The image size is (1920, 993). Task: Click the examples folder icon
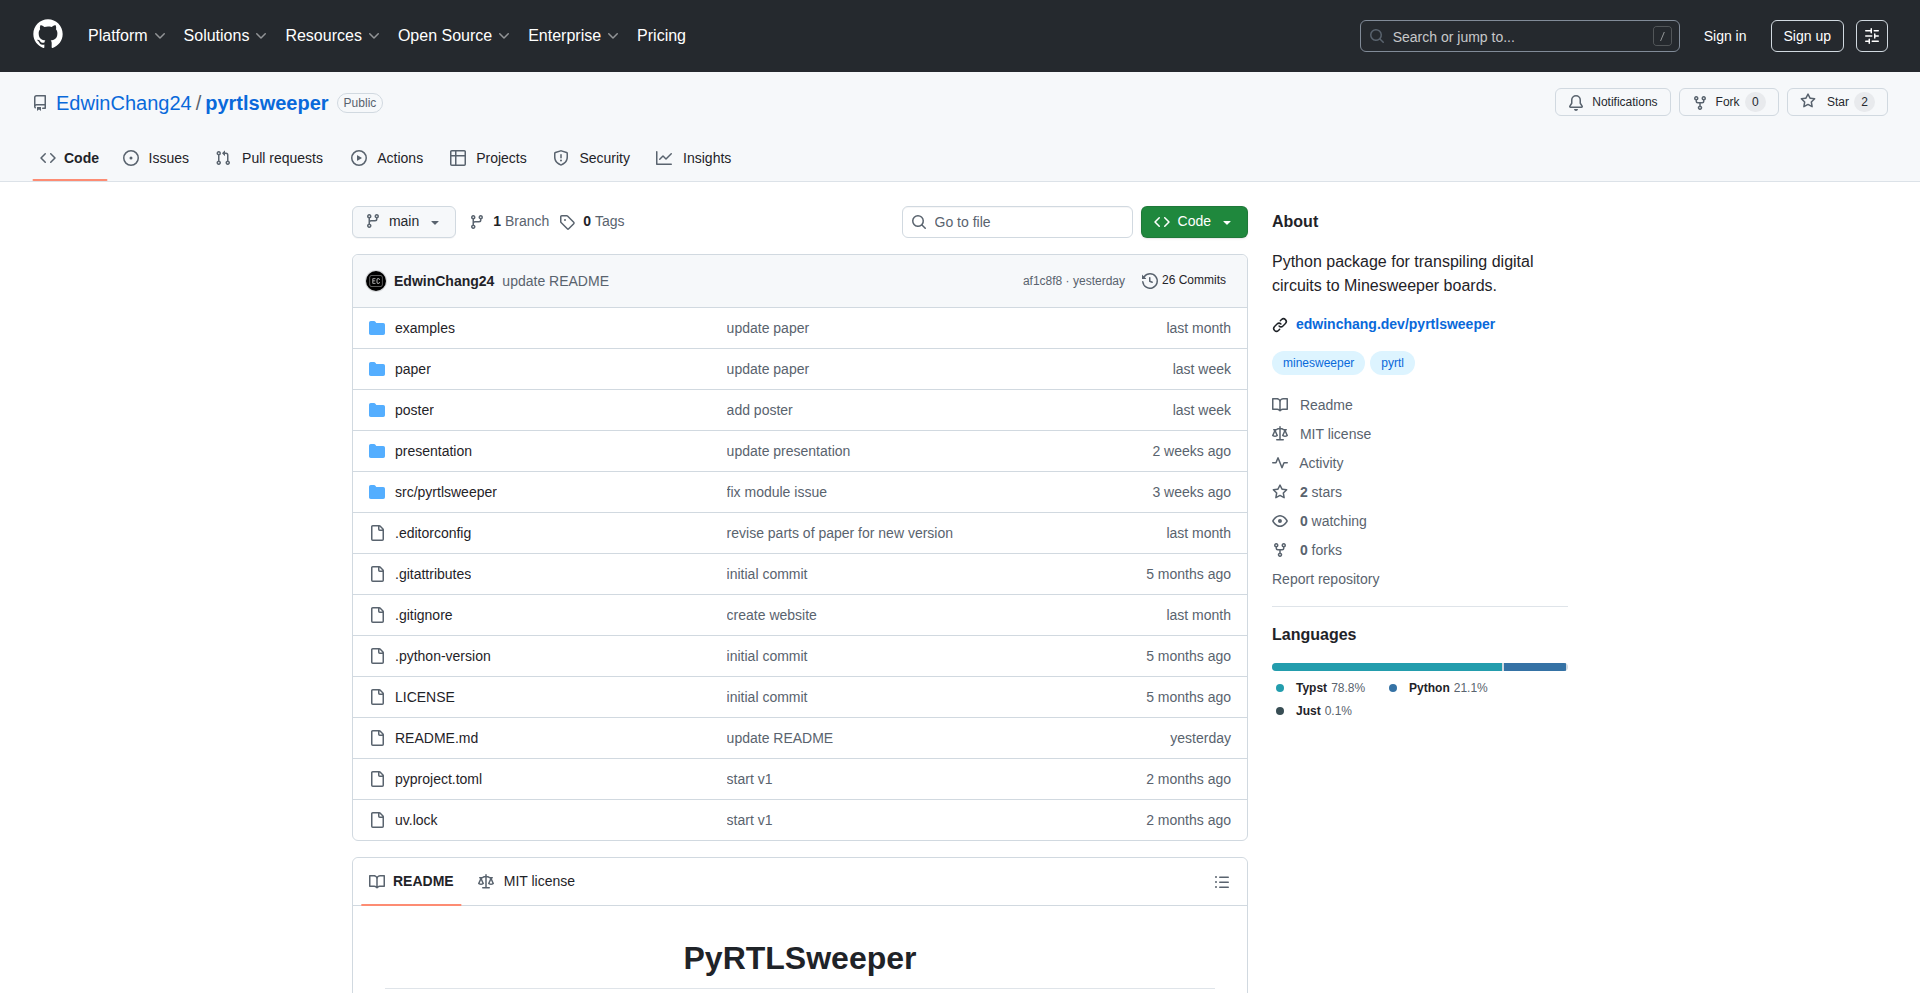coord(377,328)
